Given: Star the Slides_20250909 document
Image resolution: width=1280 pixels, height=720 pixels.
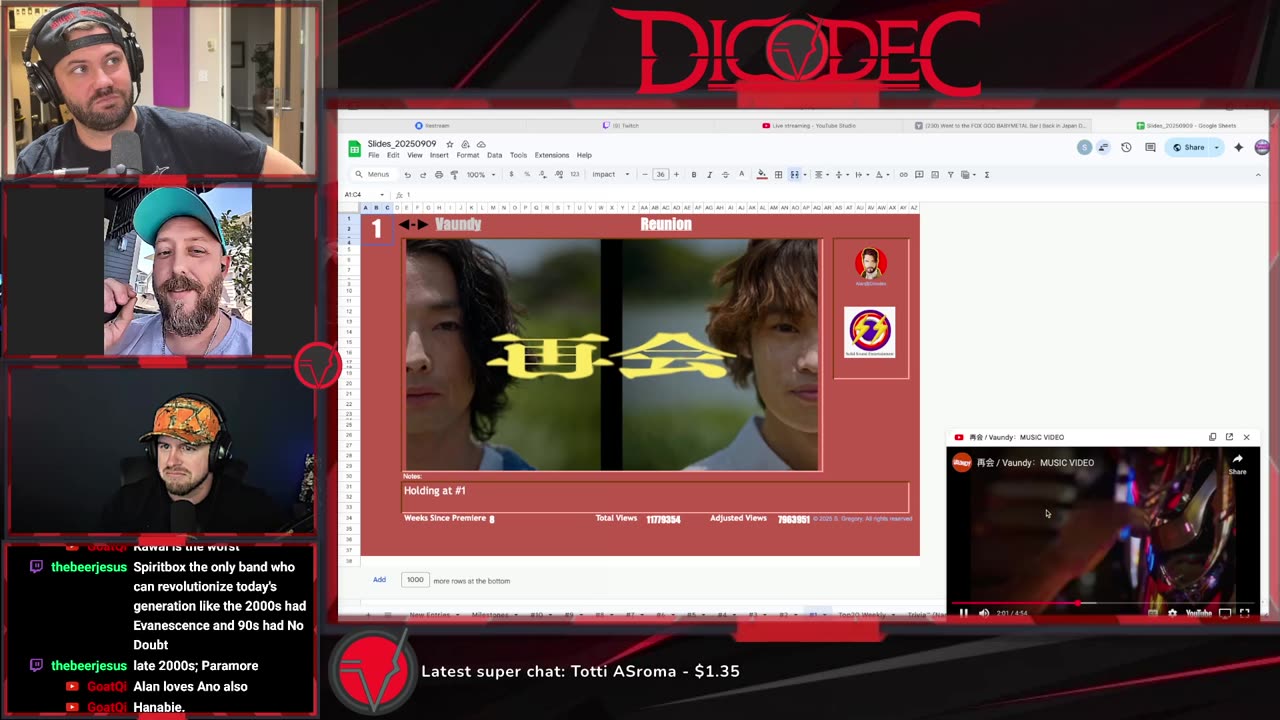Looking at the screenshot, I should coord(450,144).
